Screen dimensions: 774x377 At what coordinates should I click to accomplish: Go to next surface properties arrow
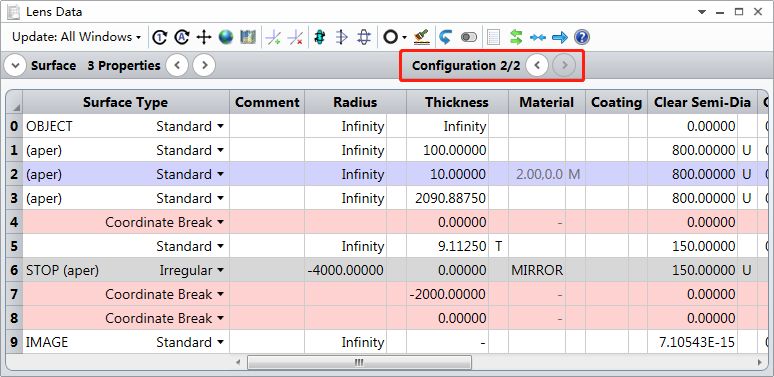click(x=204, y=65)
